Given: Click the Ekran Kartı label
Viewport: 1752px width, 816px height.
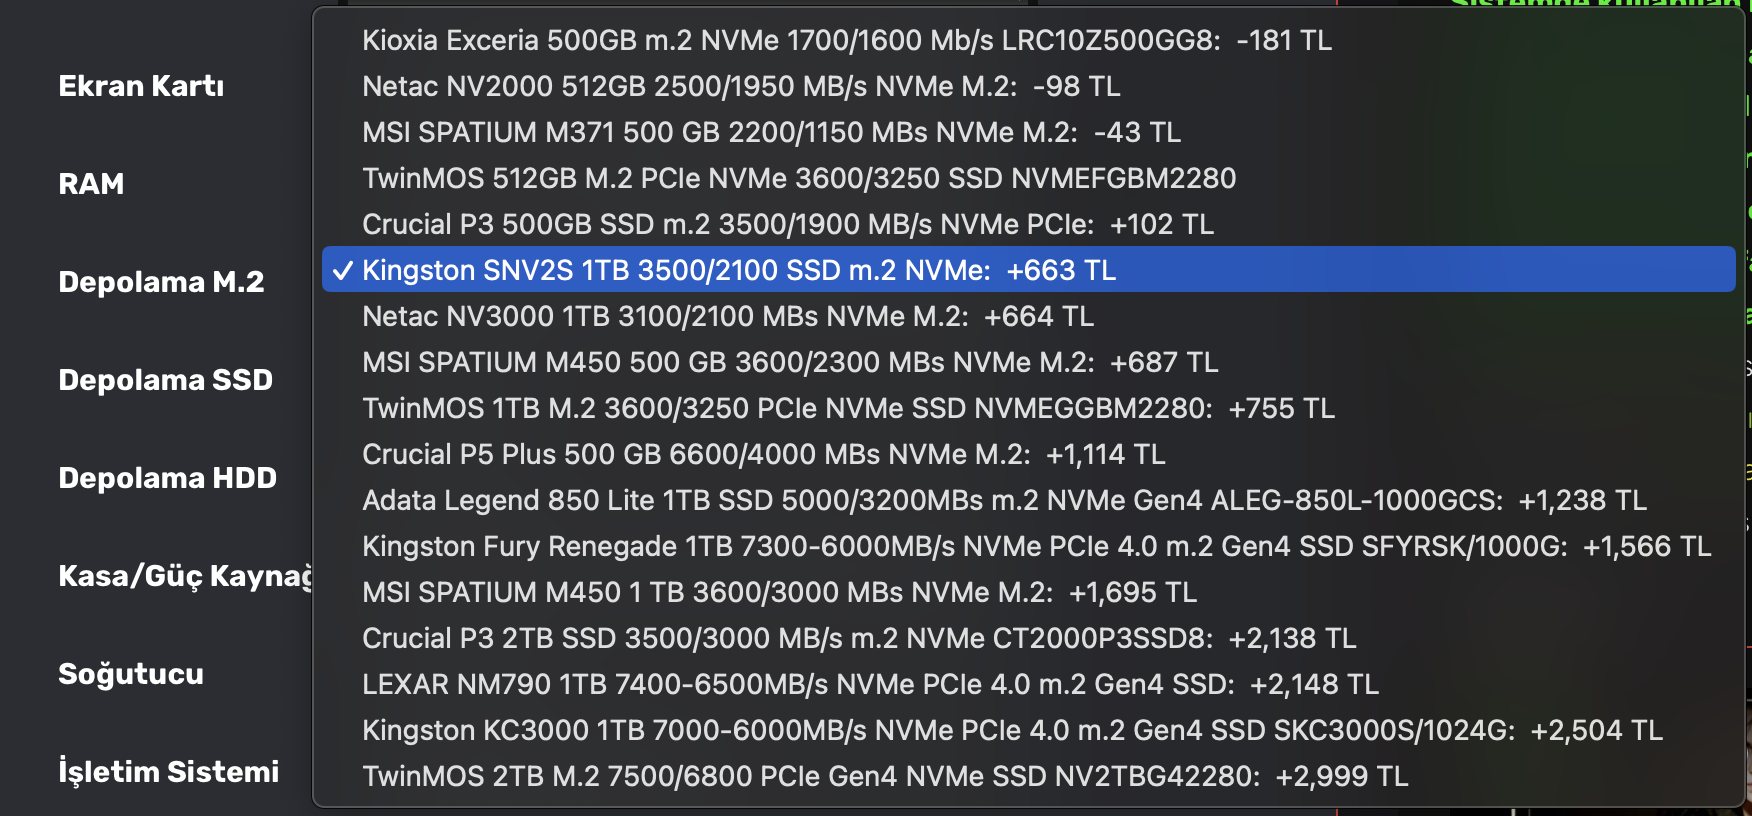Looking at the screenshot, I should 141,86.
